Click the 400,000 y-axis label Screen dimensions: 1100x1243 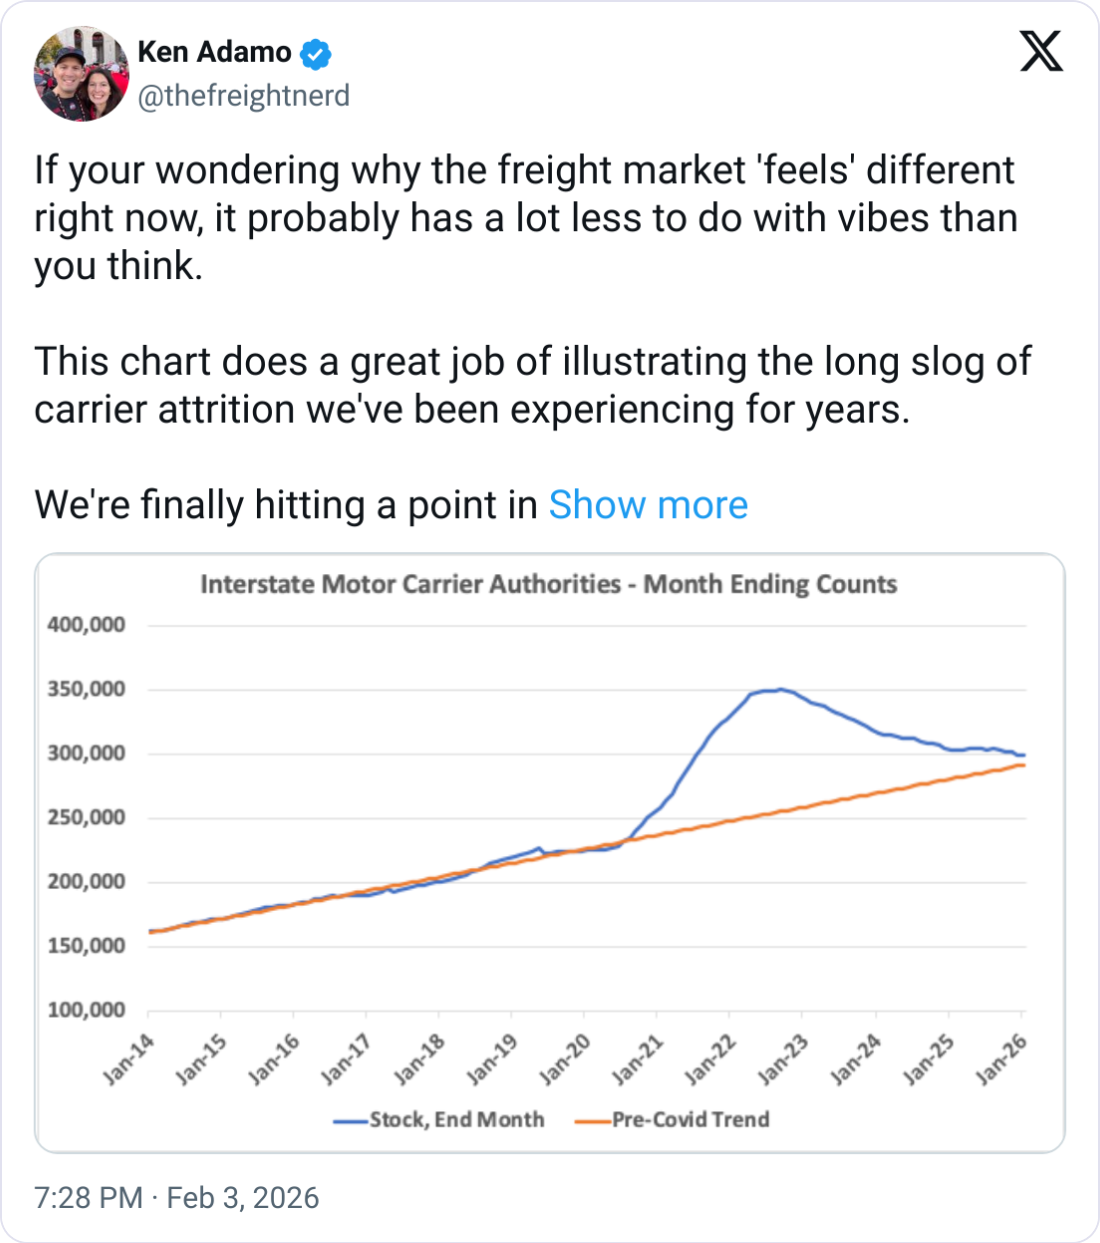(x=87, y=625)
